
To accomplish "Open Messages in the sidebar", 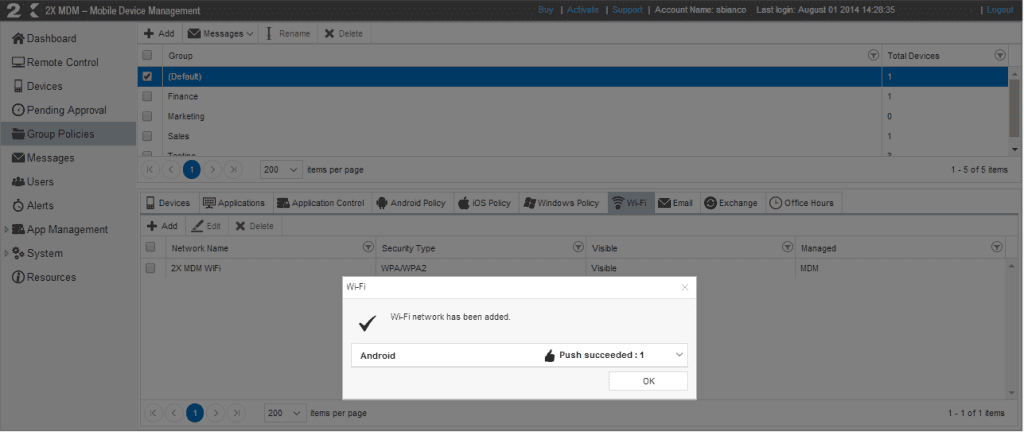I will (43, 158).
